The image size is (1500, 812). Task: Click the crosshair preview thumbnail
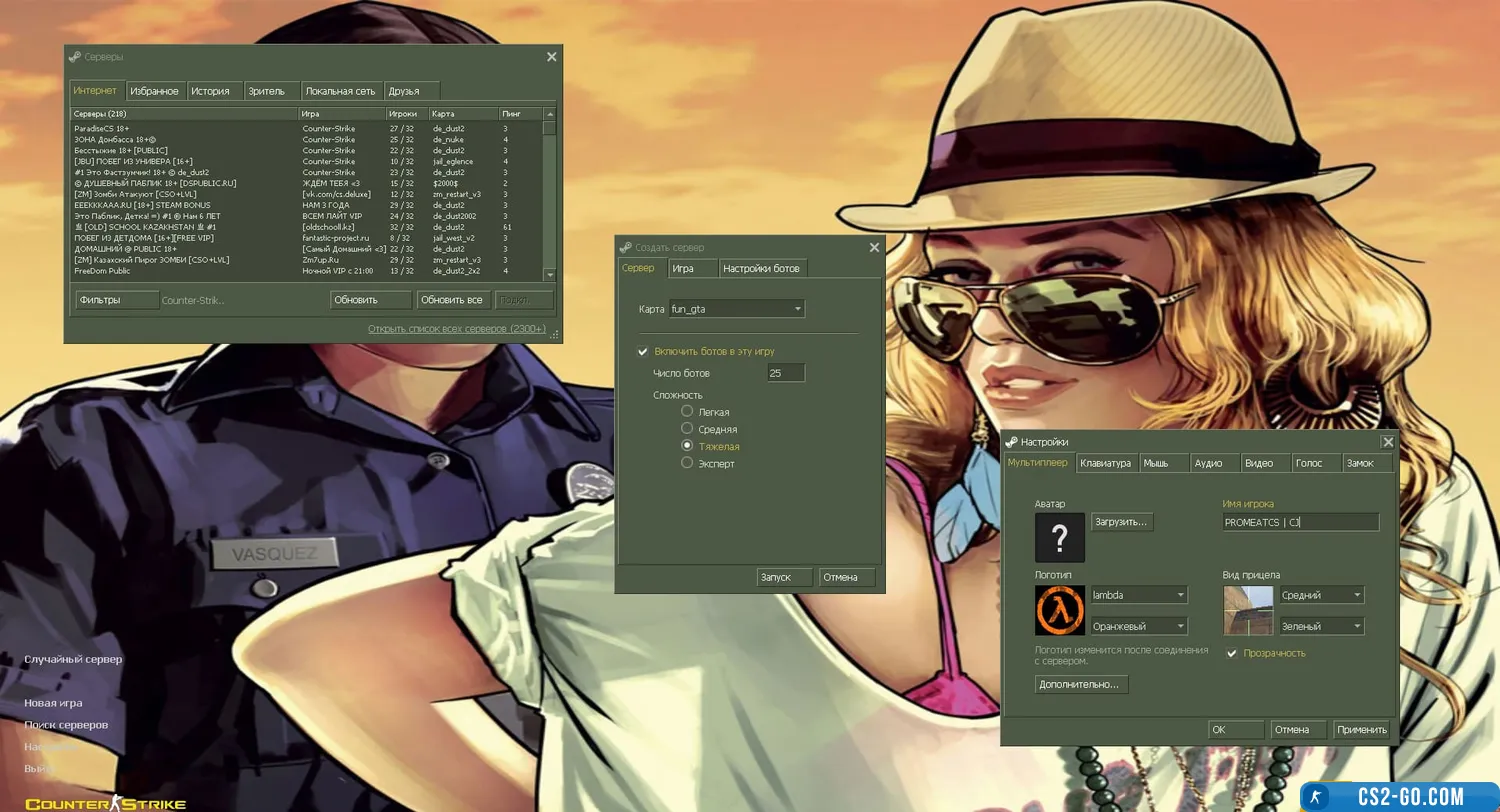click(1248, 610)
